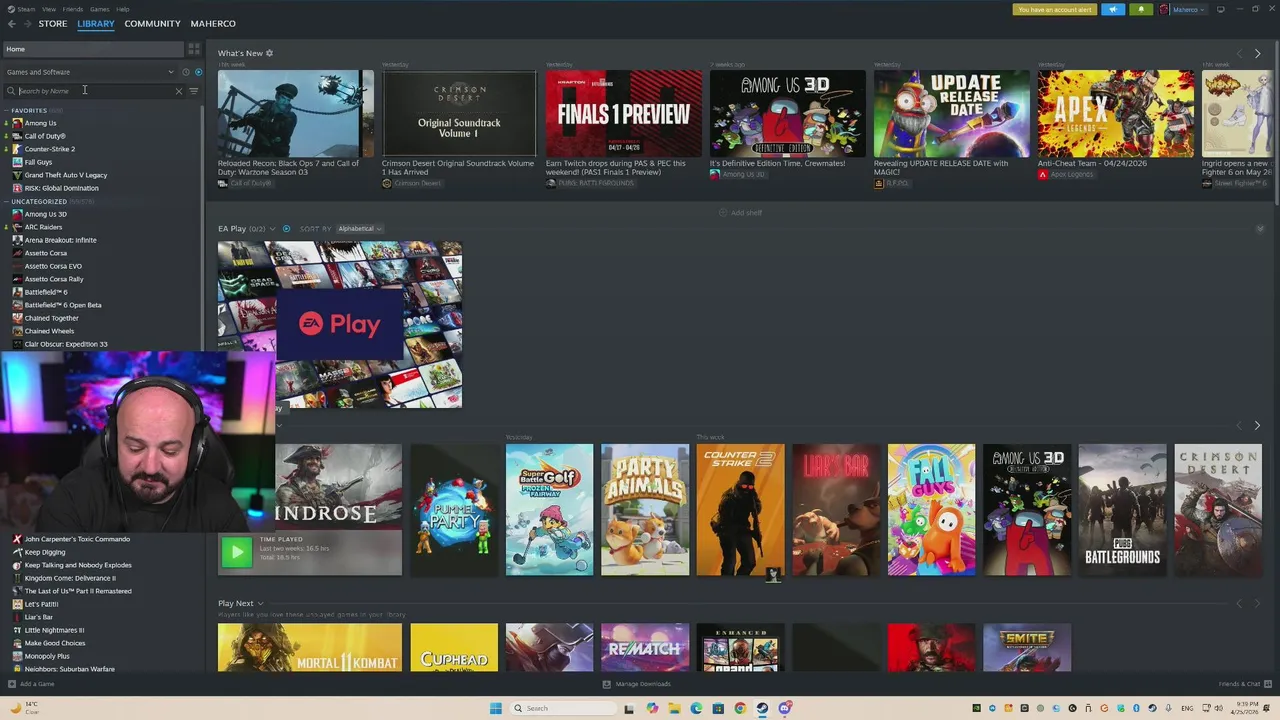Select Monopoly Plus in sidebar list

click(47, 656)
